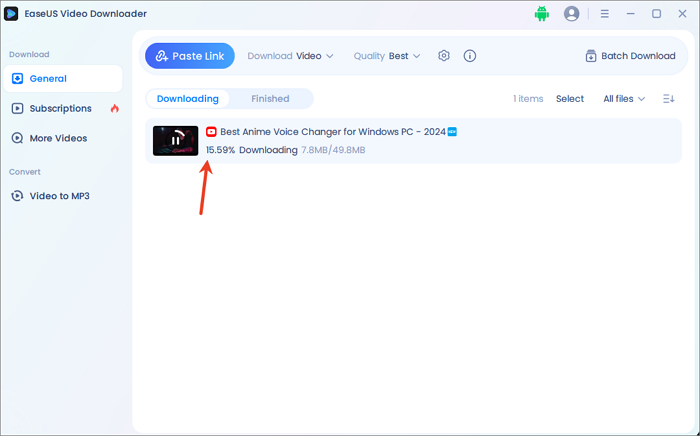Click the Paste Link button

pos(190,56)
